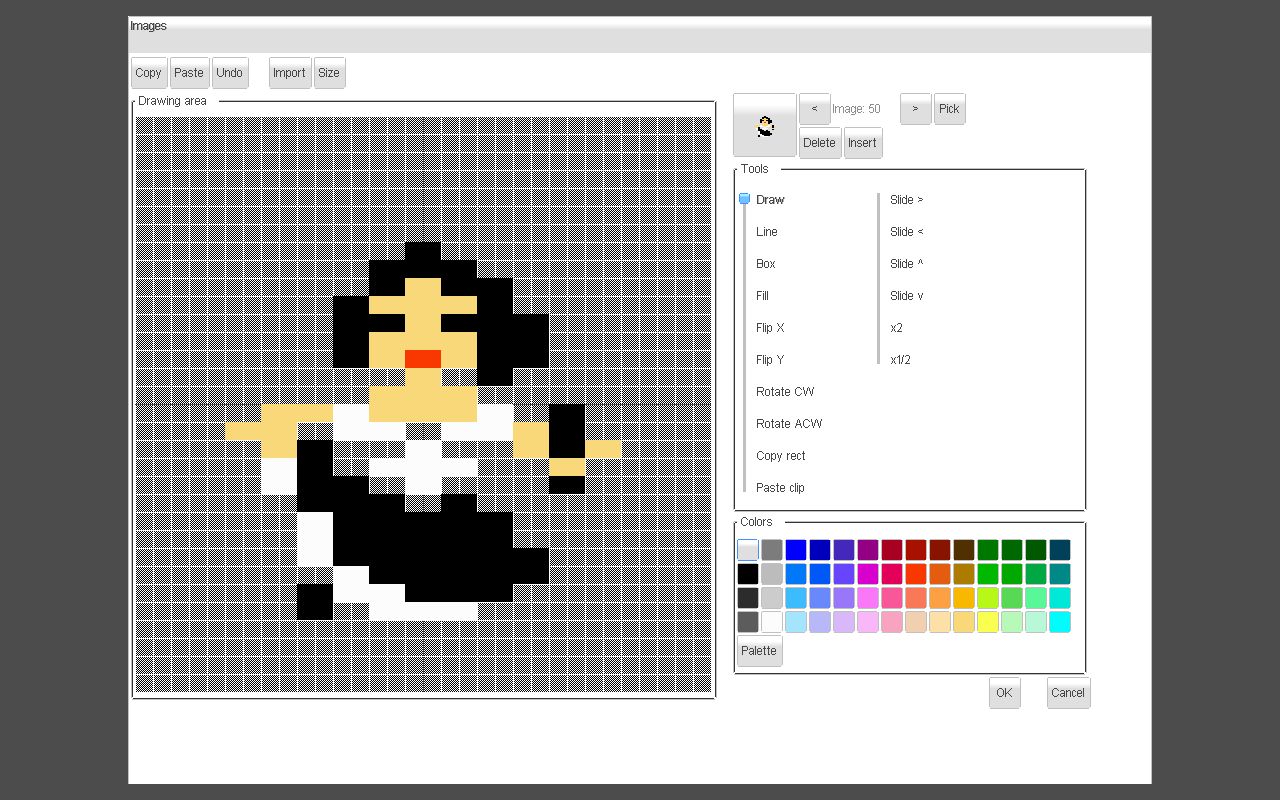Select the Fill tool
Image resolution: width=1280 pixels, height=800 pixels.
coord(763,296)
